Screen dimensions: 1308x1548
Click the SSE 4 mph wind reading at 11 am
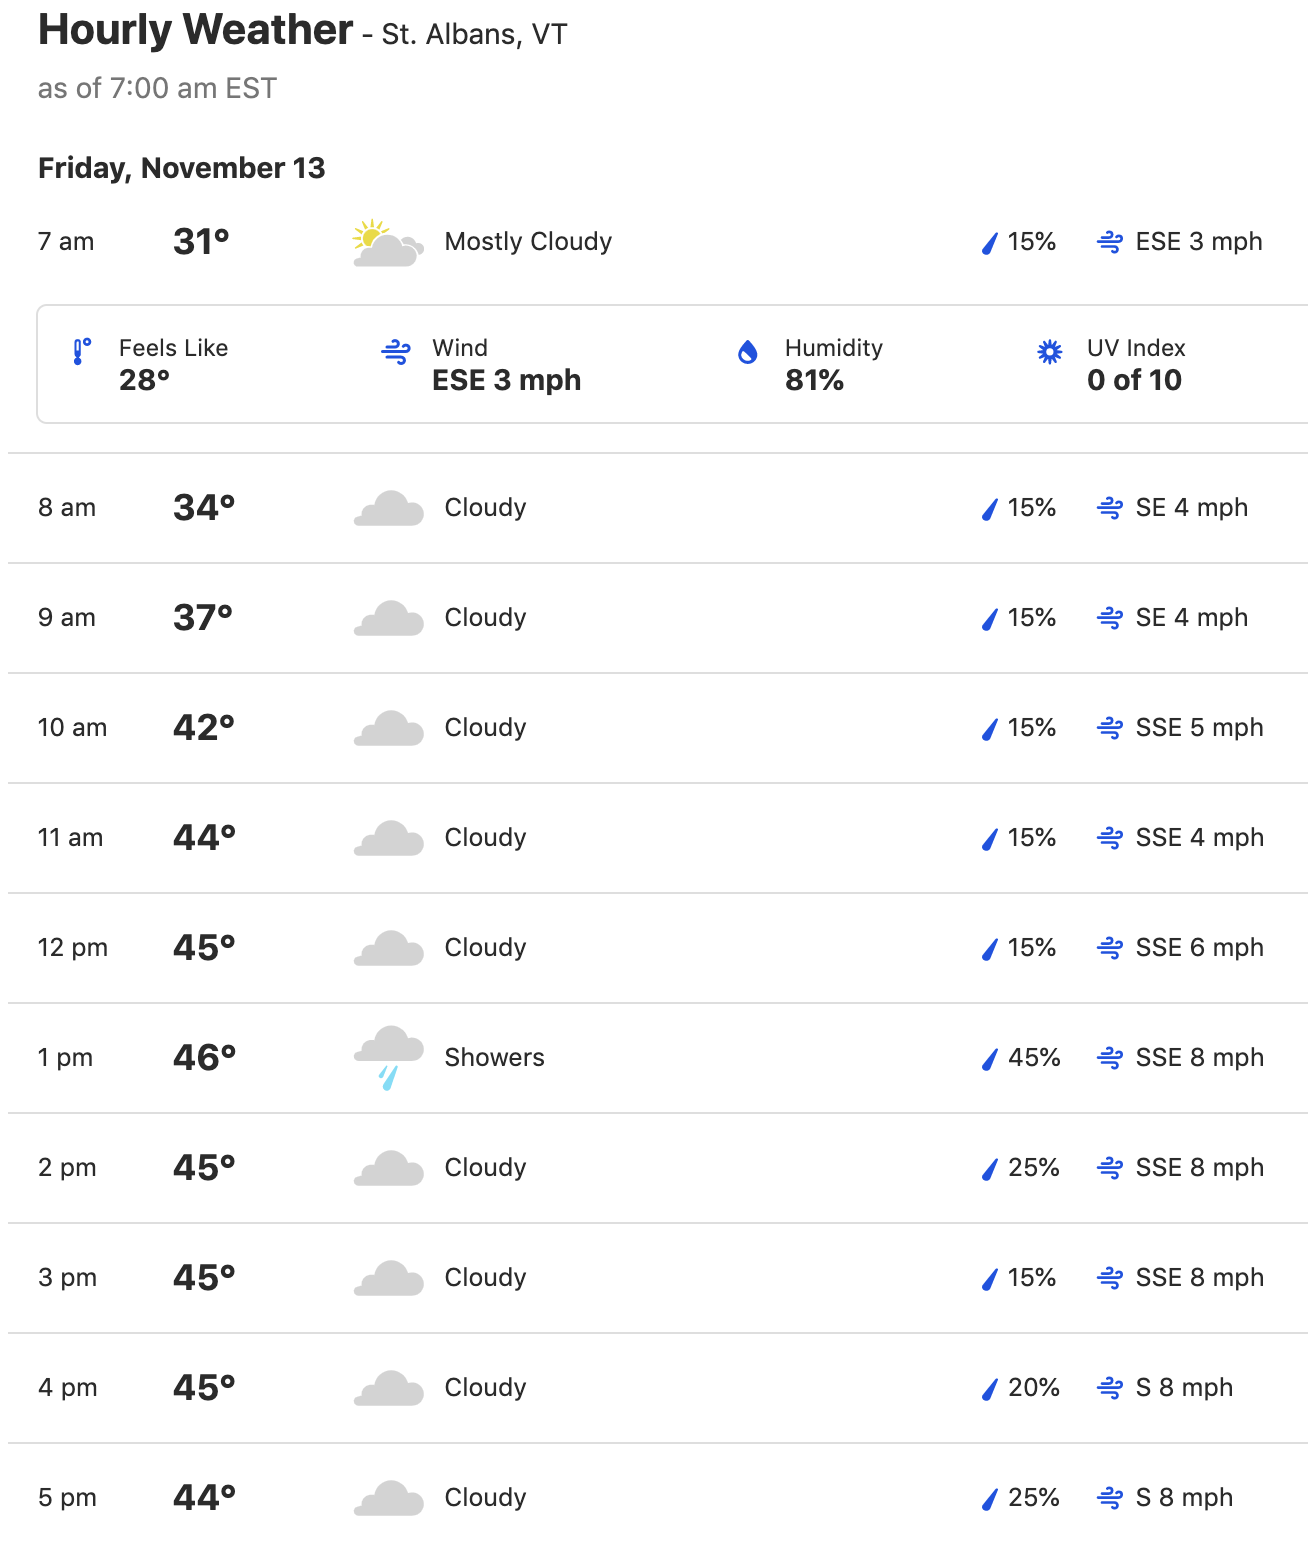(x=1200, y=837)
